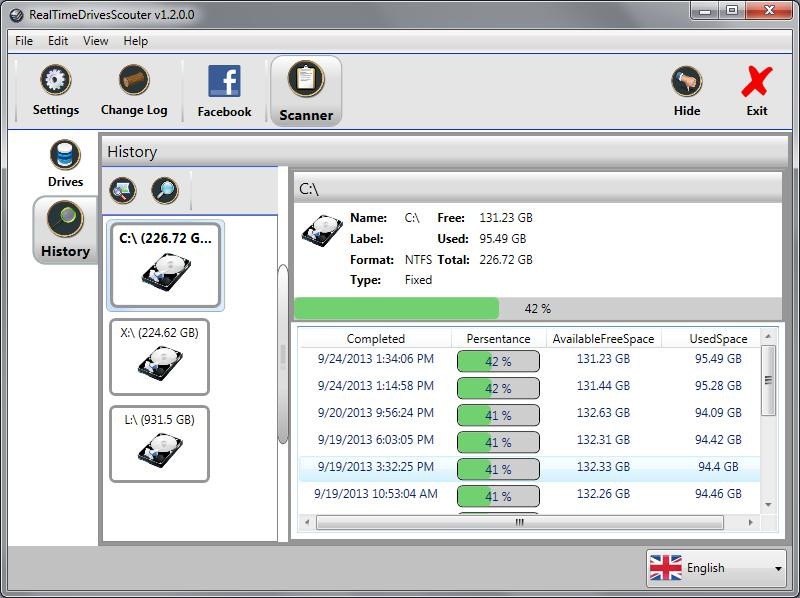
Task: Click the app icon in the title bar
Action: coord(17,15)
